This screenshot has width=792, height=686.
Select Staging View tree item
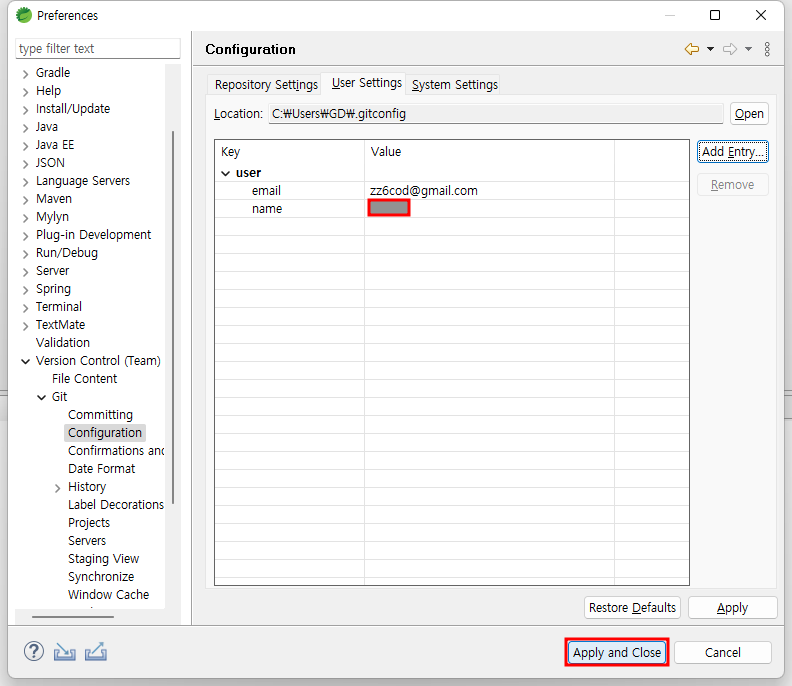pyautogui.click(x=104, y=559)
